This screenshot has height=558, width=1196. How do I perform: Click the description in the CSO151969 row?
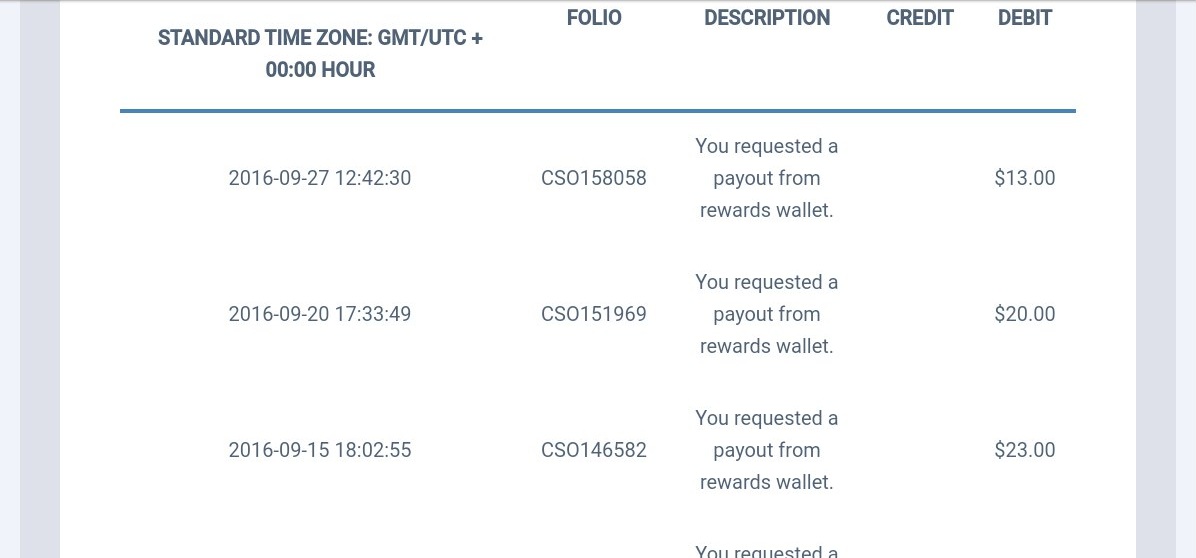(x=767, y=314)
